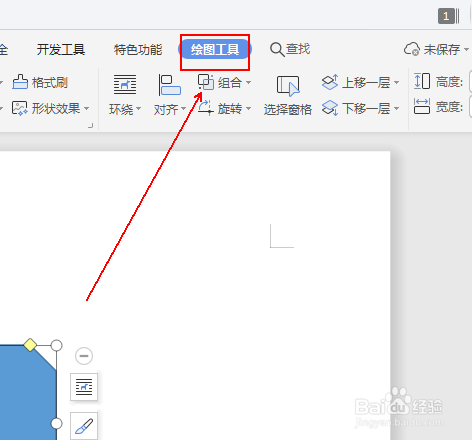472x440 pixels.
Task: Expand the 环绕 dropdown arrow
Action: pos(138,109)
